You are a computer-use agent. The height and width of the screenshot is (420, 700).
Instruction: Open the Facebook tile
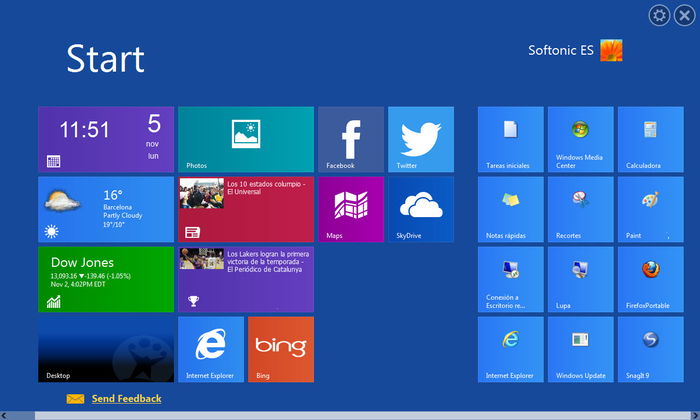351,139
